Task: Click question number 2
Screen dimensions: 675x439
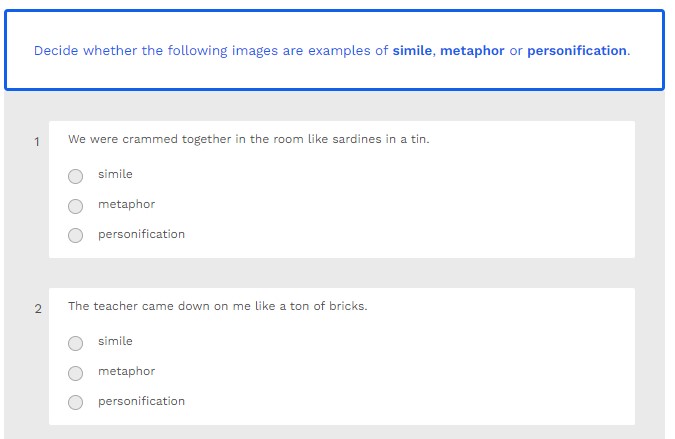Action: (38, 309)
